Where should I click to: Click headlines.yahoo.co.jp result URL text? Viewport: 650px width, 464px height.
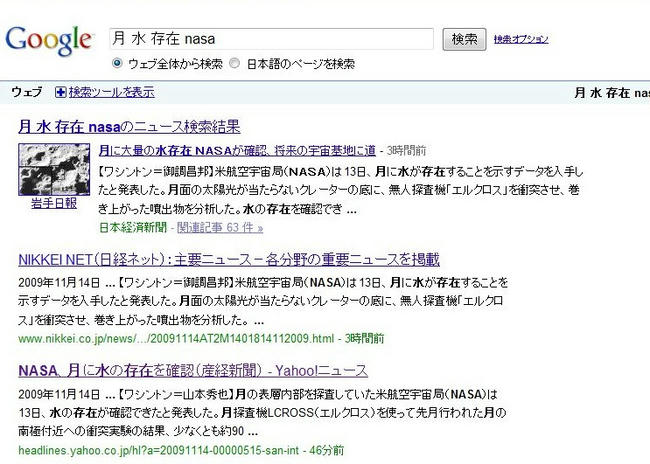click(x=158, y=450)
